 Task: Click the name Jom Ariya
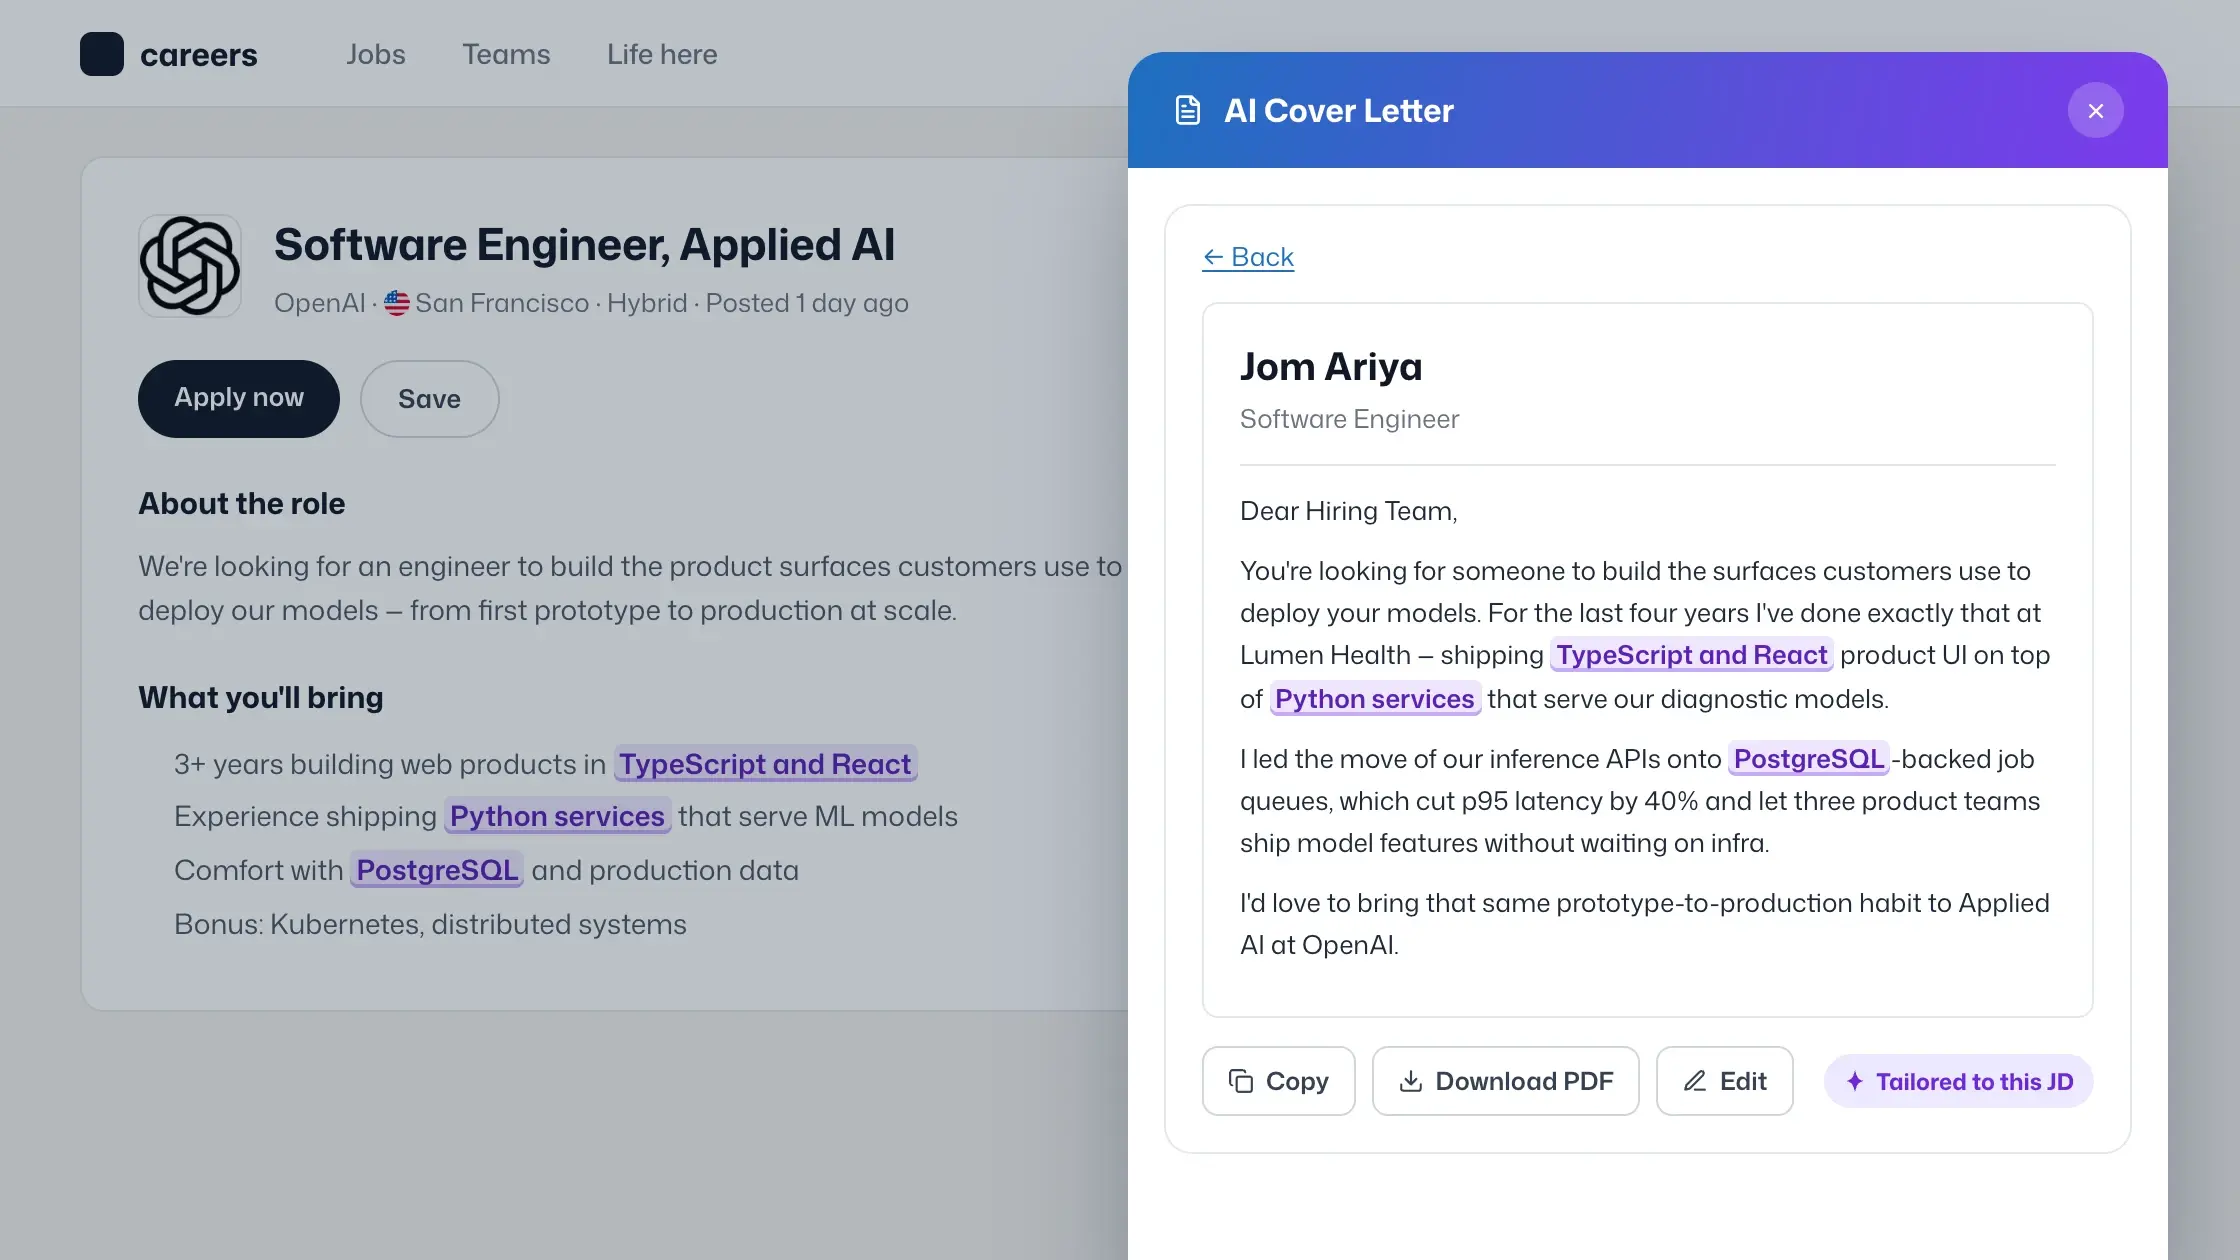point(1331,367)
